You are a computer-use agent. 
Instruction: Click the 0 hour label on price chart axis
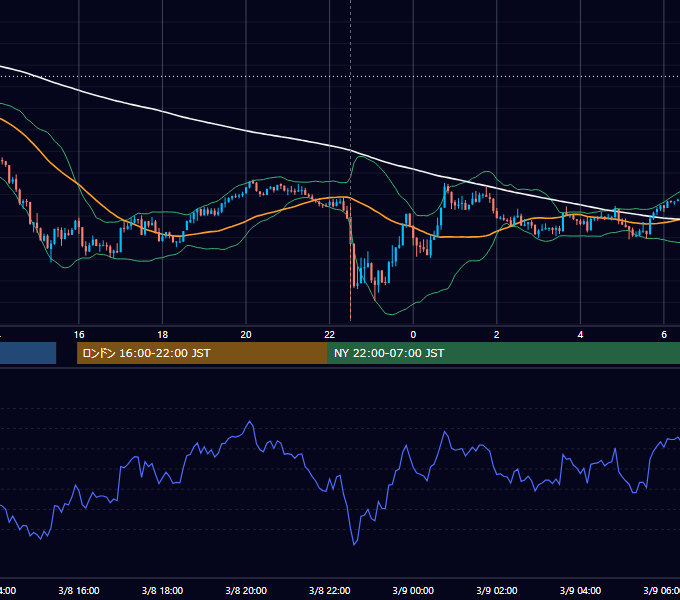point(413,335)
